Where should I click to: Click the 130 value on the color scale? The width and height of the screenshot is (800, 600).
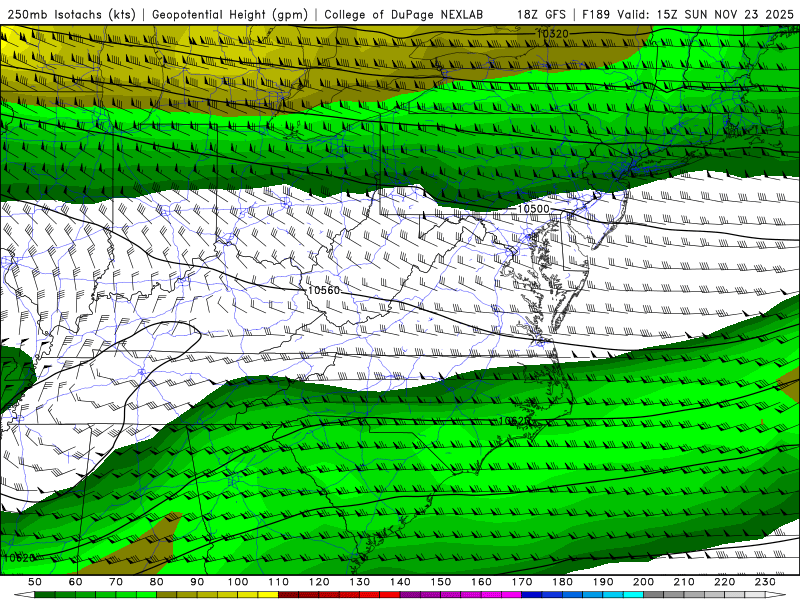point(360,582)
